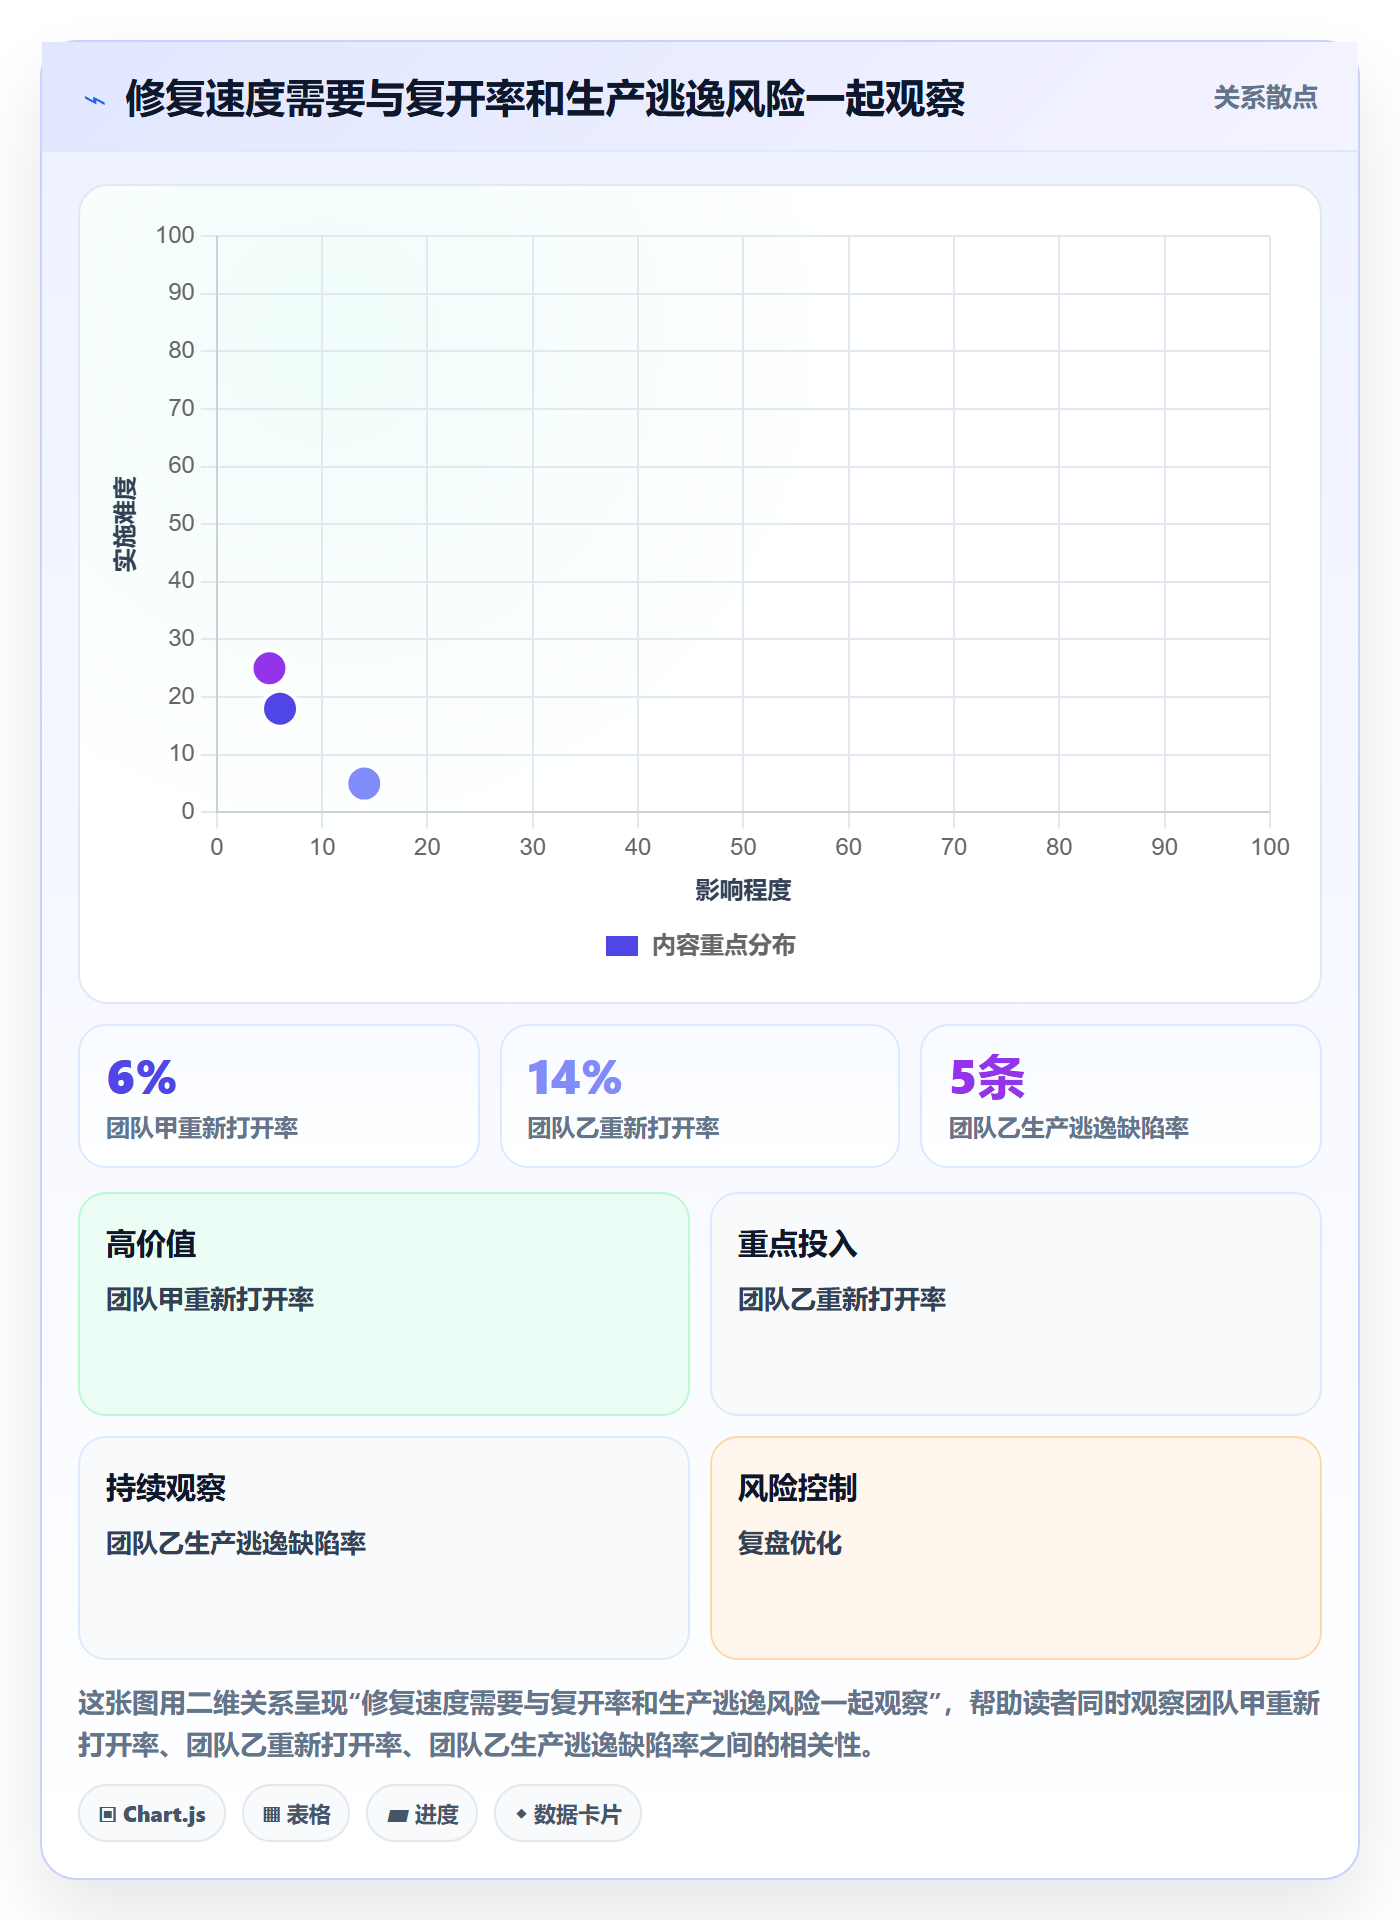Open the 6% 团队甲重新打开率 stat card
Viewport: 1400px width, 1920px height.
click(x=279, y=1096)
